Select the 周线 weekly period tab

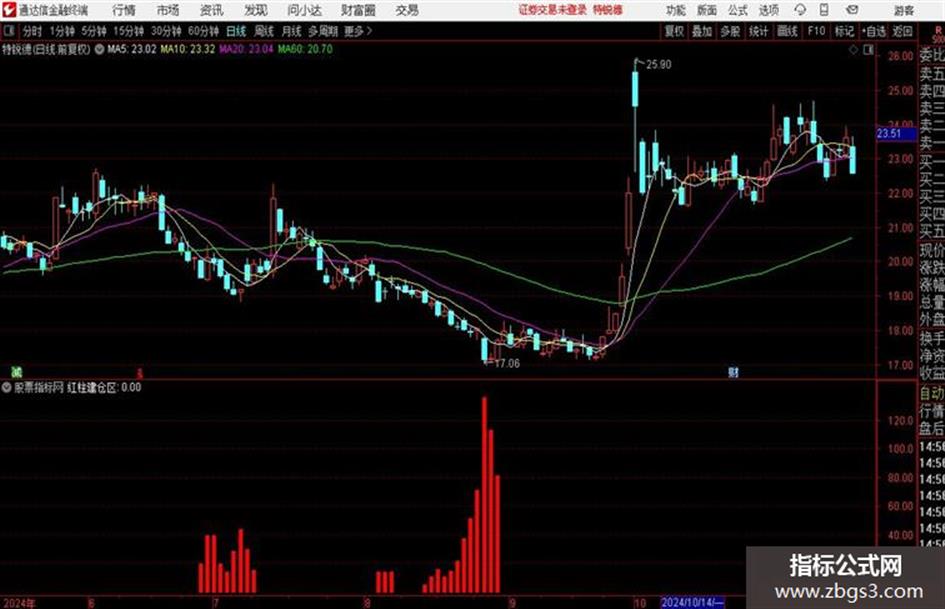[264, 31]
